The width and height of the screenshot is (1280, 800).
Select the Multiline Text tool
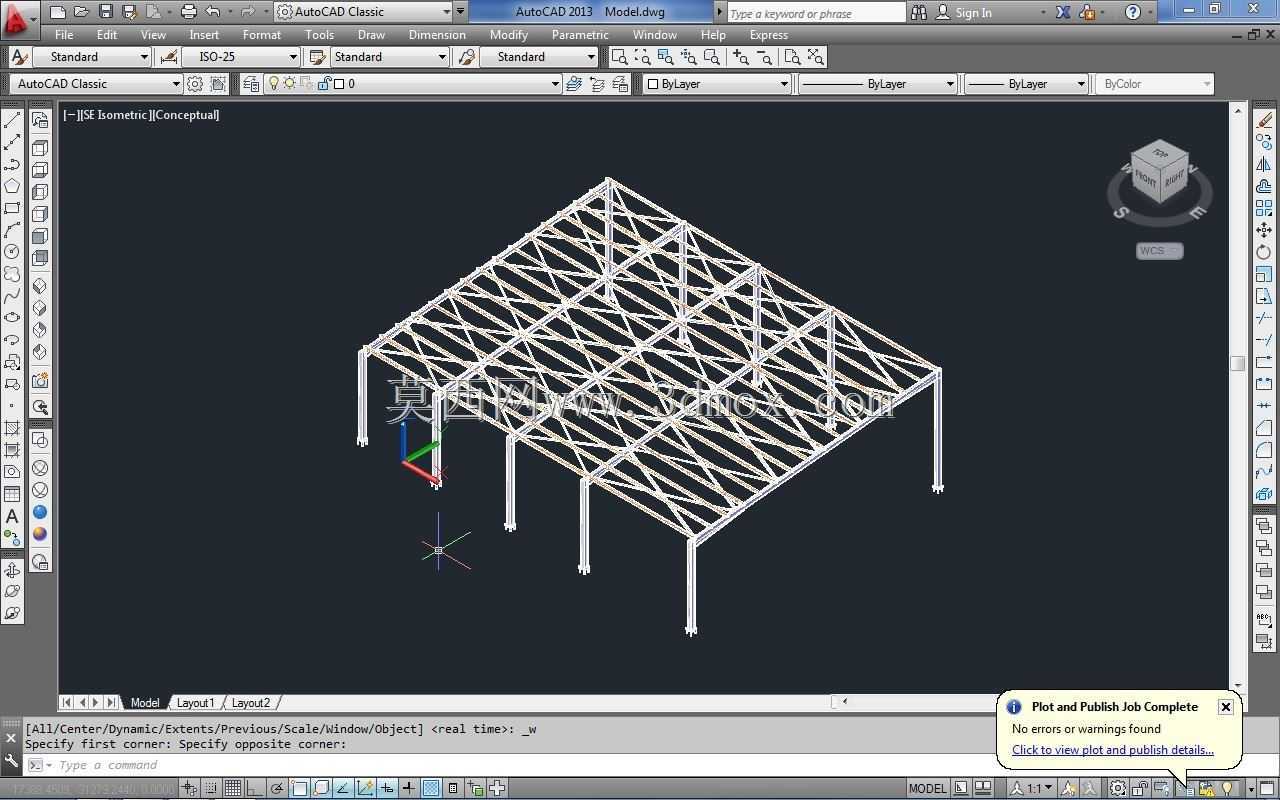coord(12,516)
